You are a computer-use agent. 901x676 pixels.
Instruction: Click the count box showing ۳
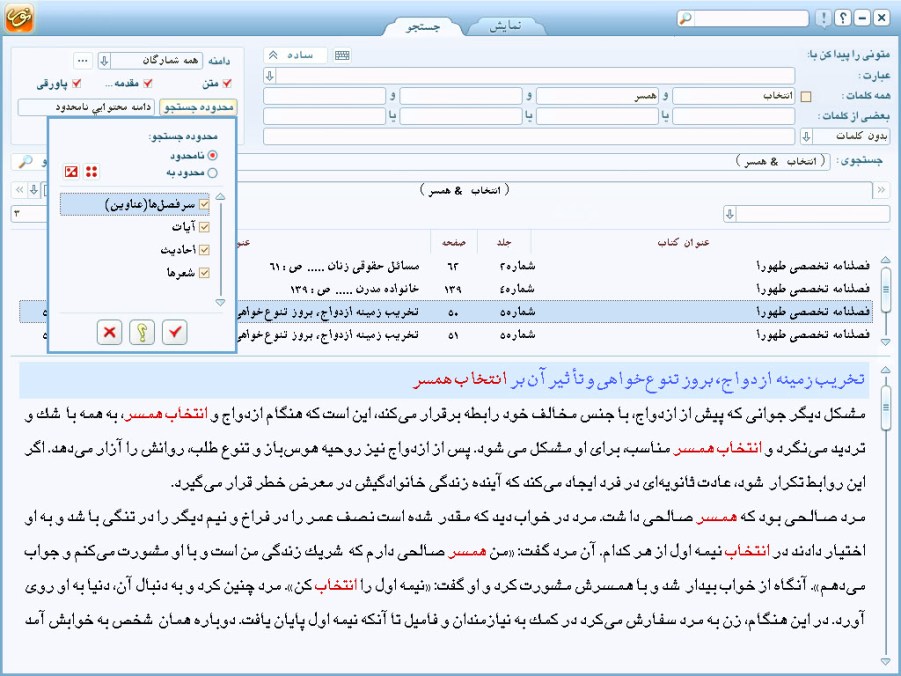click(30, 214)
